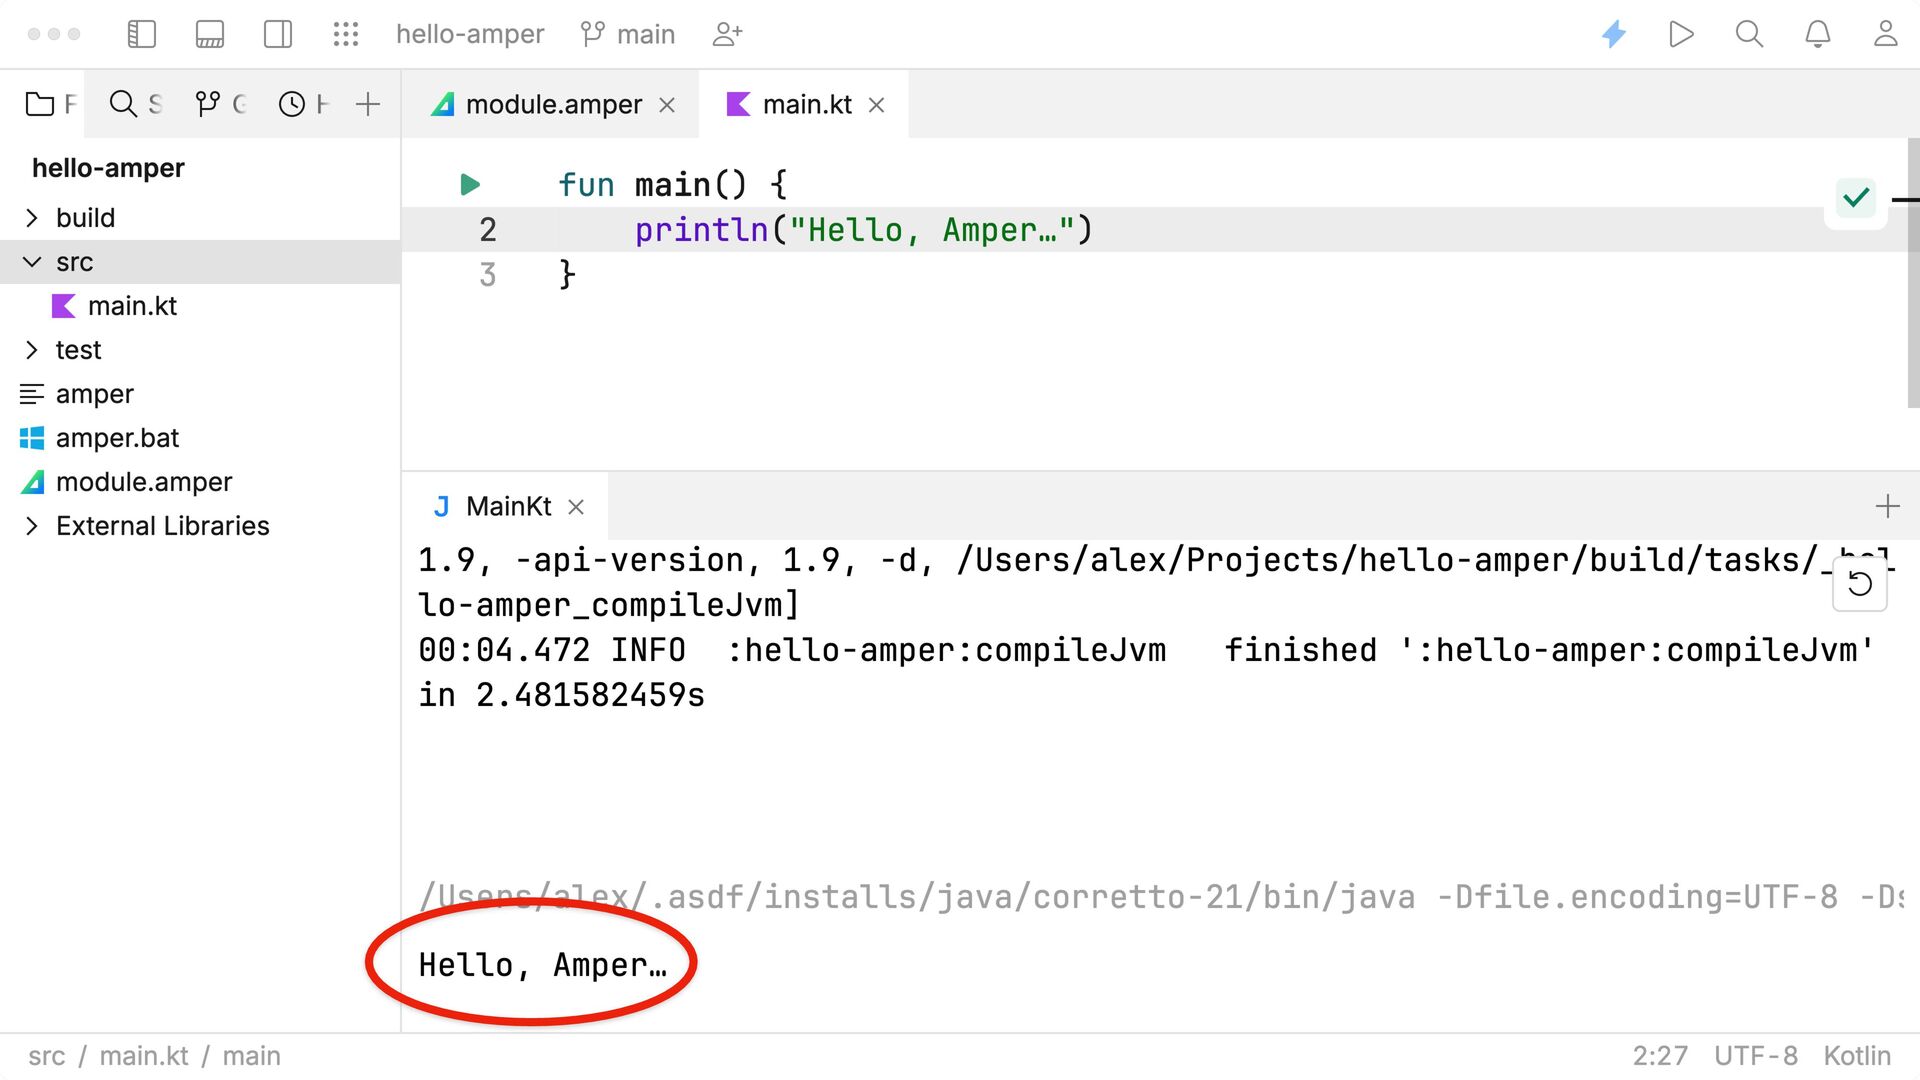Click the lightning bolt AI icon

point(1614,34)
